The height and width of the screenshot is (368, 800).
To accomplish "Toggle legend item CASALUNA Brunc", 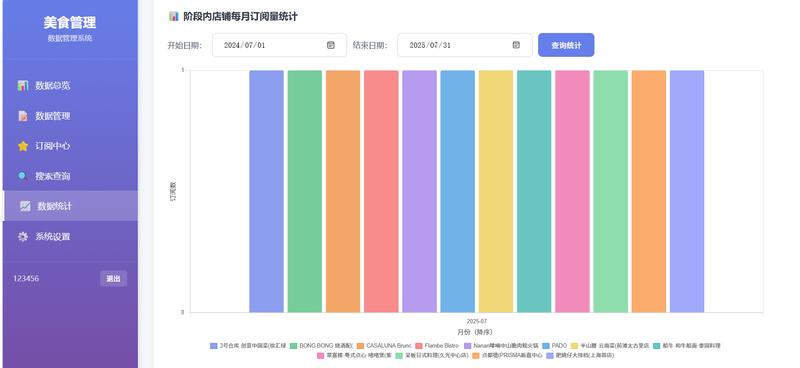I will (384, 346).
